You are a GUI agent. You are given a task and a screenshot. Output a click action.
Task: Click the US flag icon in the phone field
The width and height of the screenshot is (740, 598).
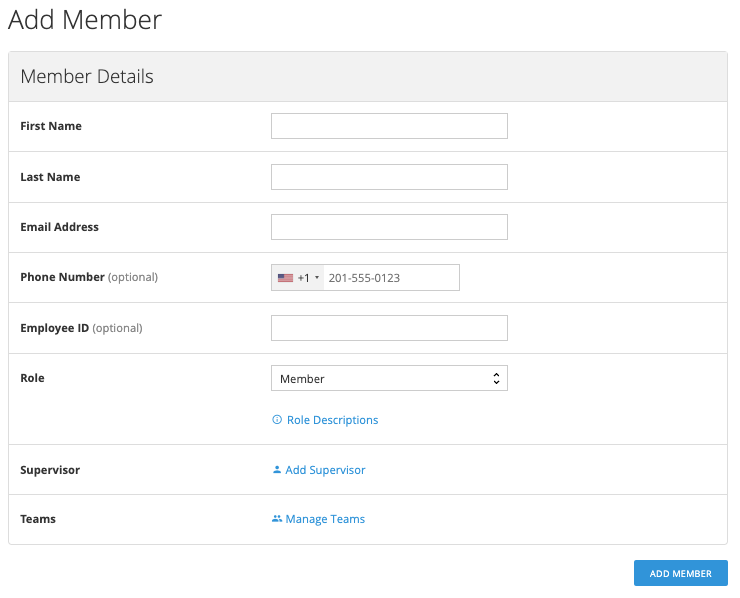click(285, 278)
